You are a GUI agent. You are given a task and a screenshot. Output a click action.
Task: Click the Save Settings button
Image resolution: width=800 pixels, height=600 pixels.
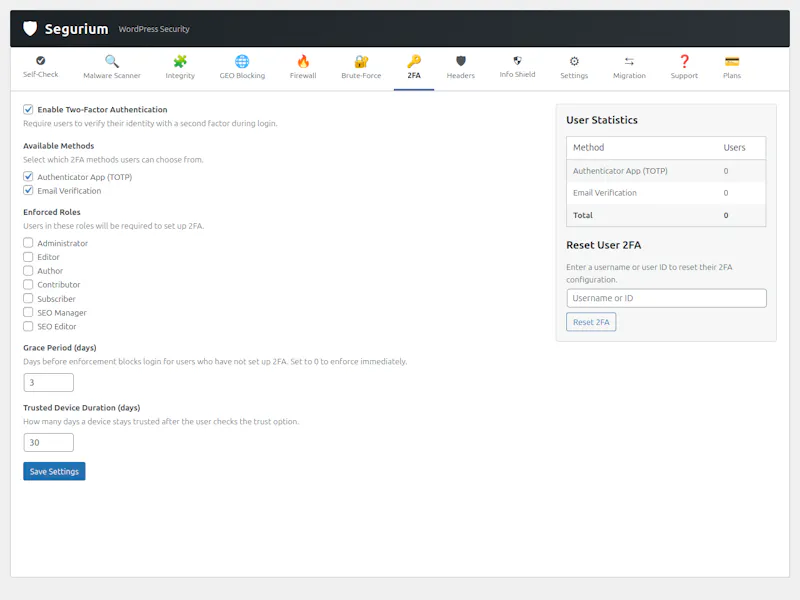[x=54, y=471]
